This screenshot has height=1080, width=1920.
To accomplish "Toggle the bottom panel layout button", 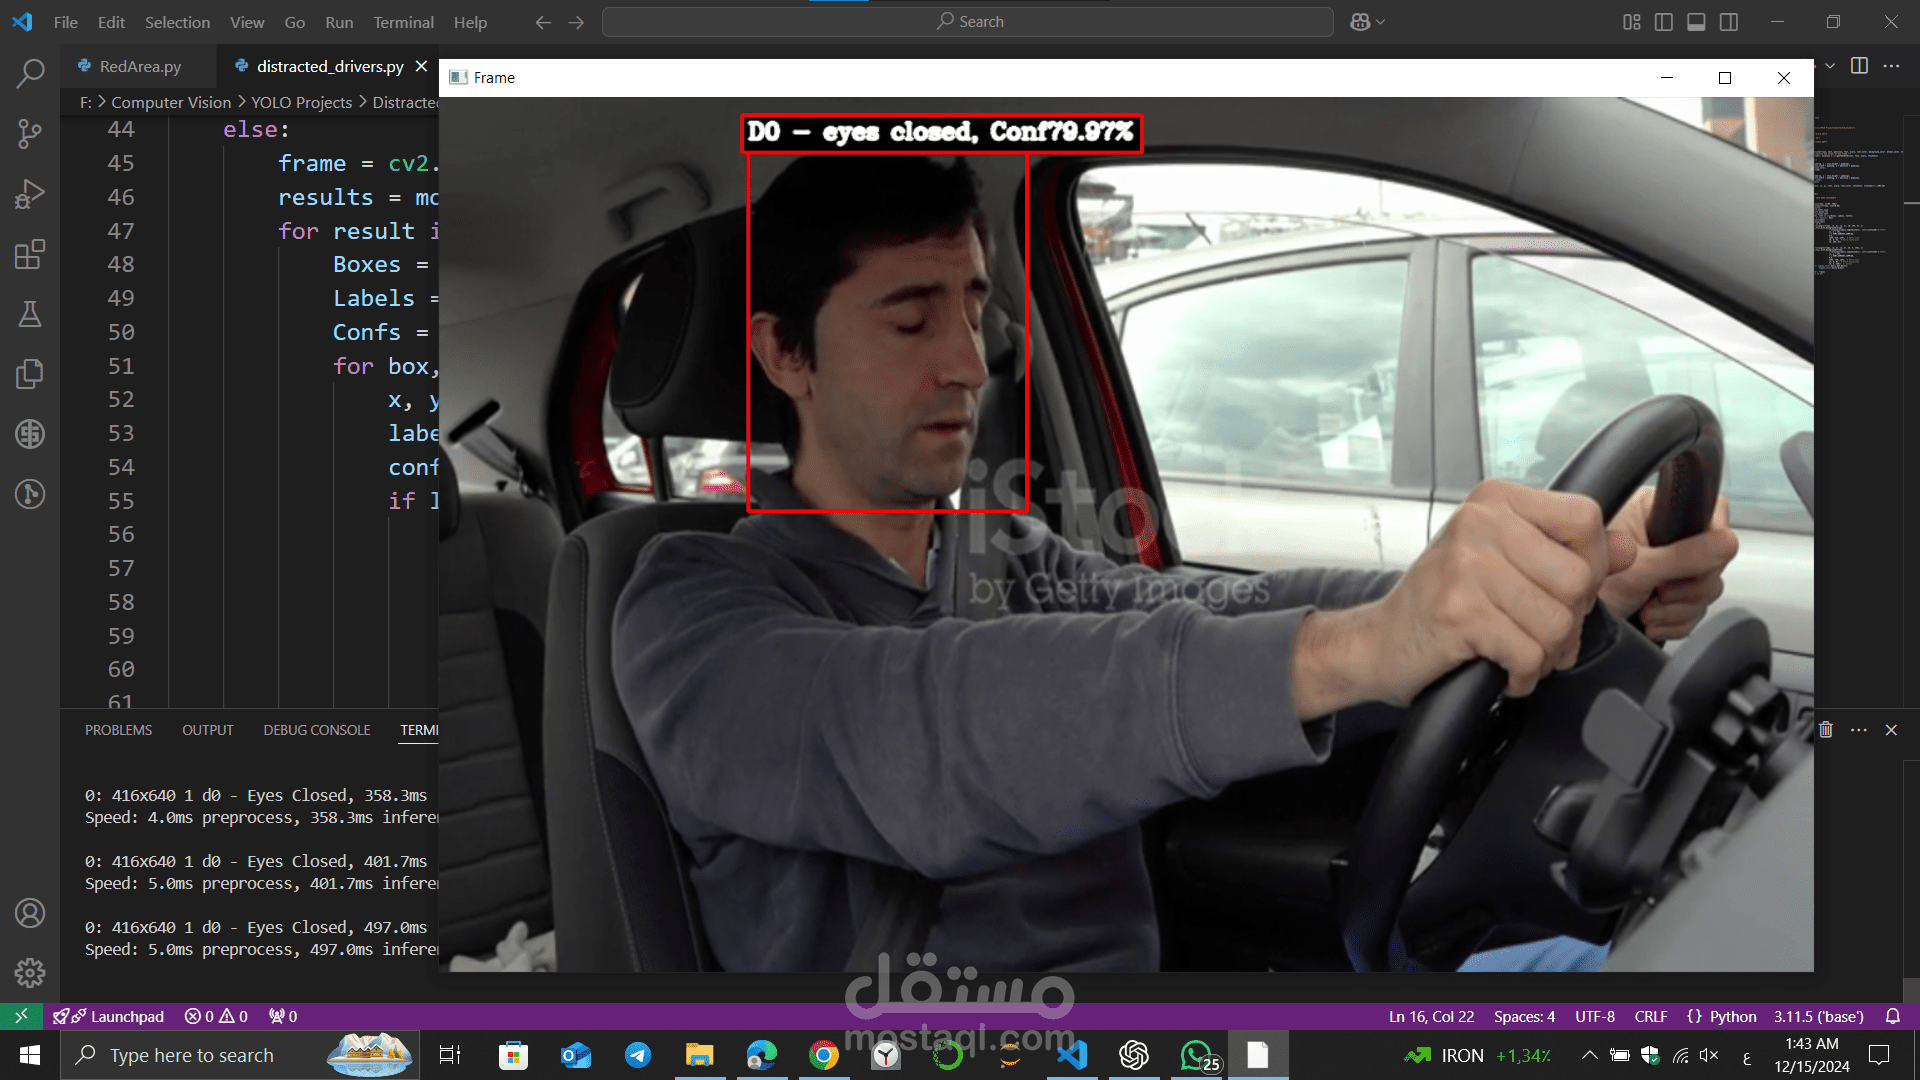I will (1696, 22).
